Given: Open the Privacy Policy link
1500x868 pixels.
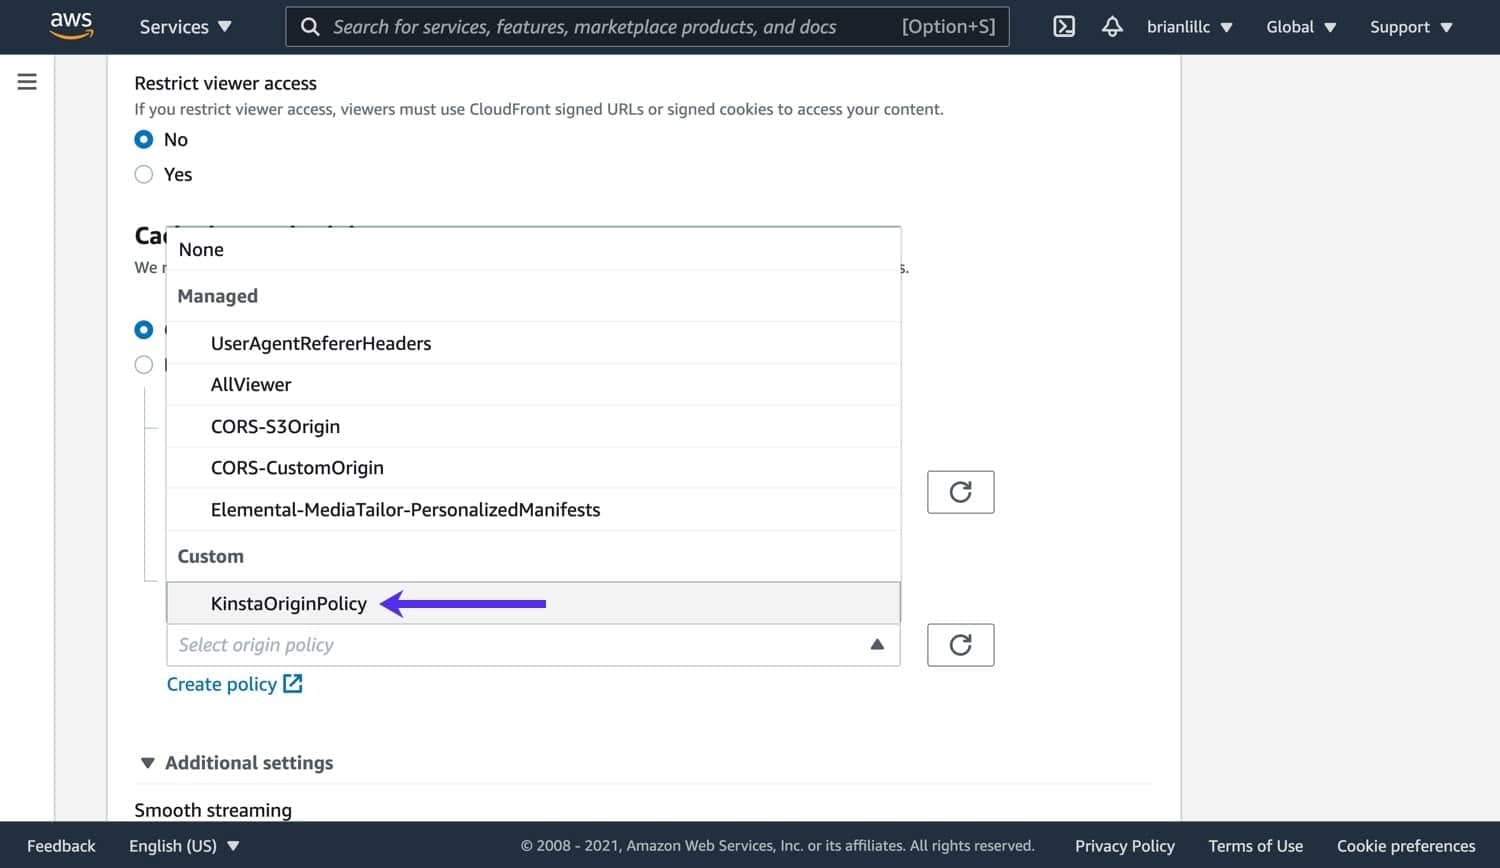Looking at the screenshot, I should coord(1125,845).
